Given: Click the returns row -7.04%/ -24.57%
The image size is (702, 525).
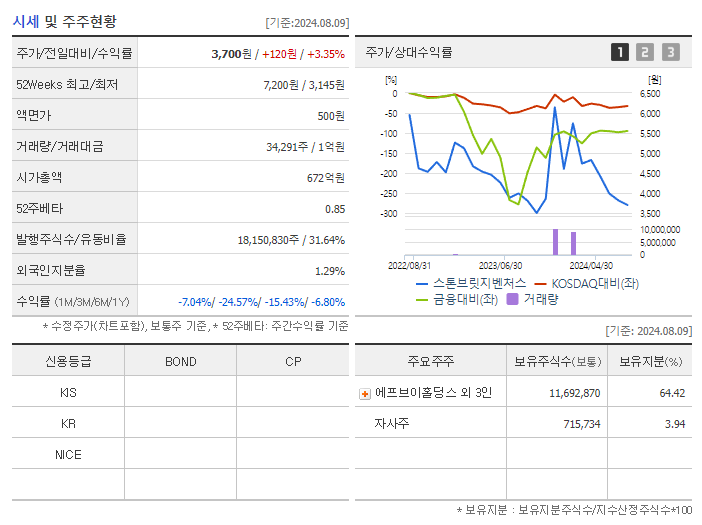Looking at the screenshot, I should [x=261, y=302].
